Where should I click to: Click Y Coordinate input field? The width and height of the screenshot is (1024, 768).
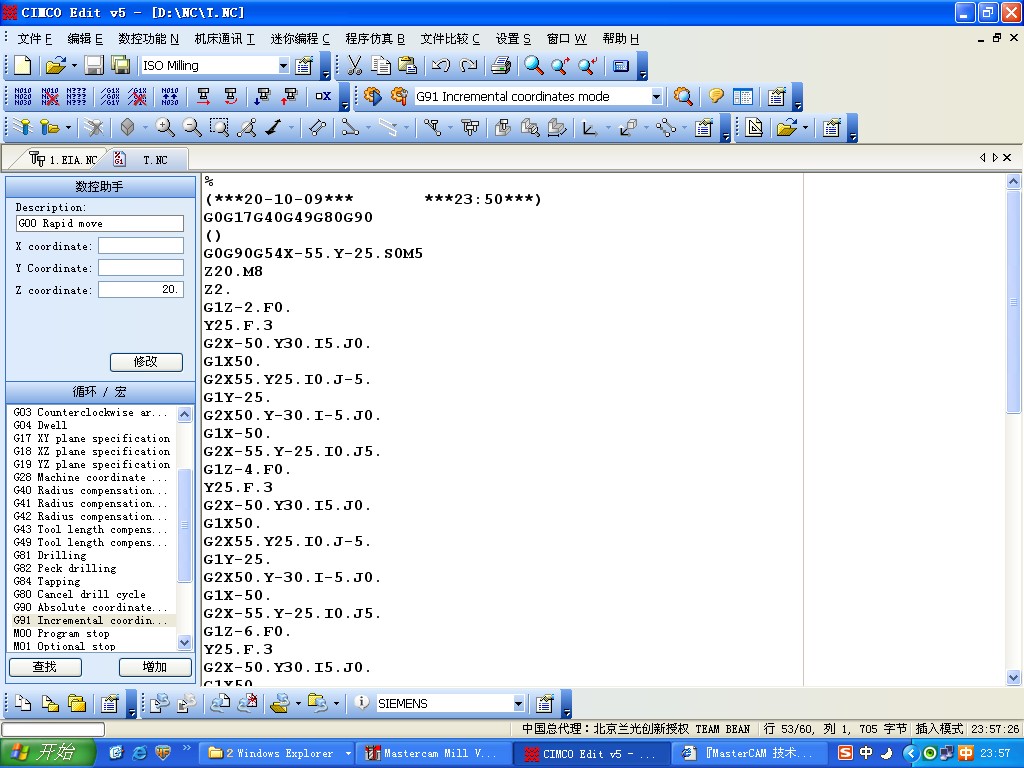[141, 268]
